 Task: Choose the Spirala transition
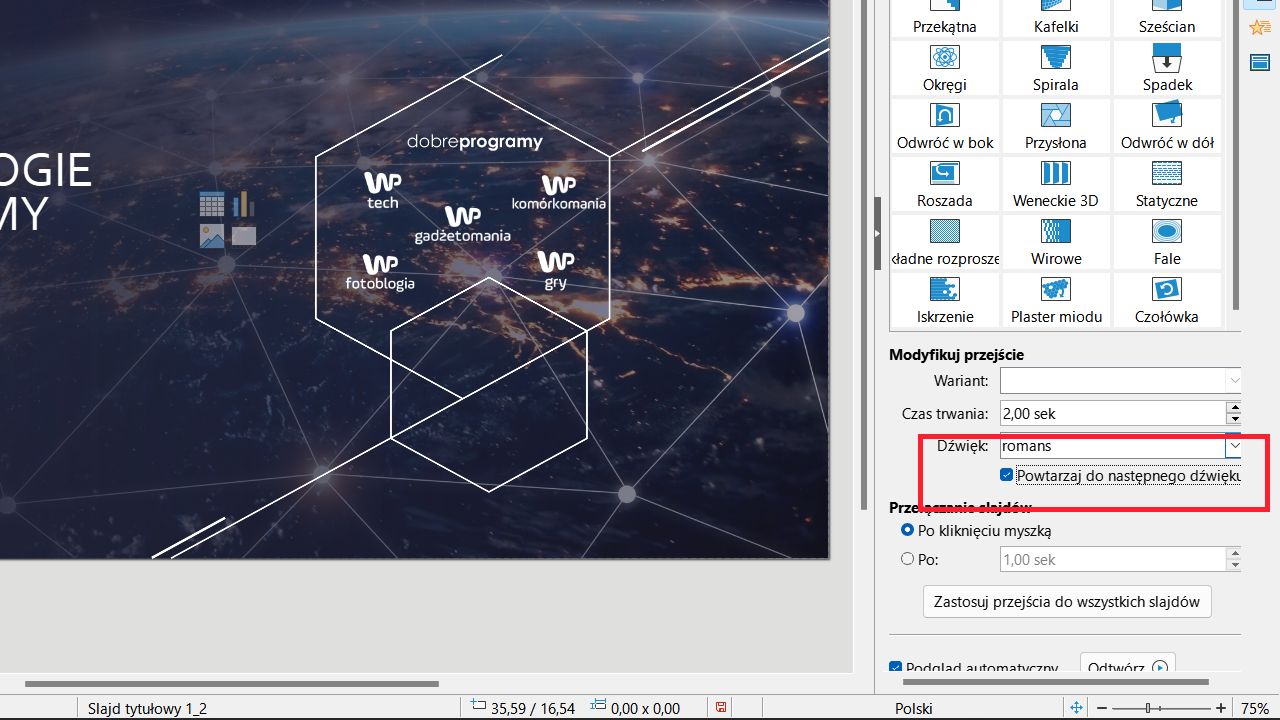pyautogui.click(x=1056, y=68)
